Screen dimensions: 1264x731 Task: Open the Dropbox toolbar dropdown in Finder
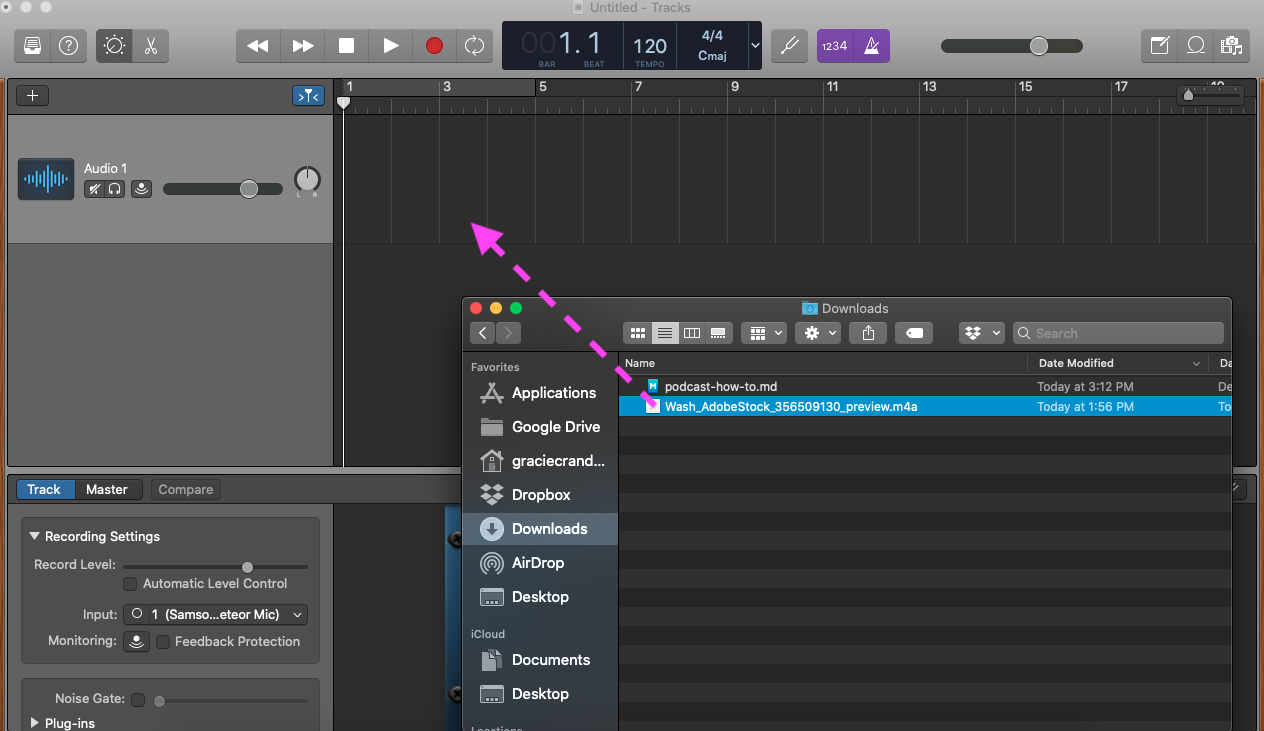(981, 333)
